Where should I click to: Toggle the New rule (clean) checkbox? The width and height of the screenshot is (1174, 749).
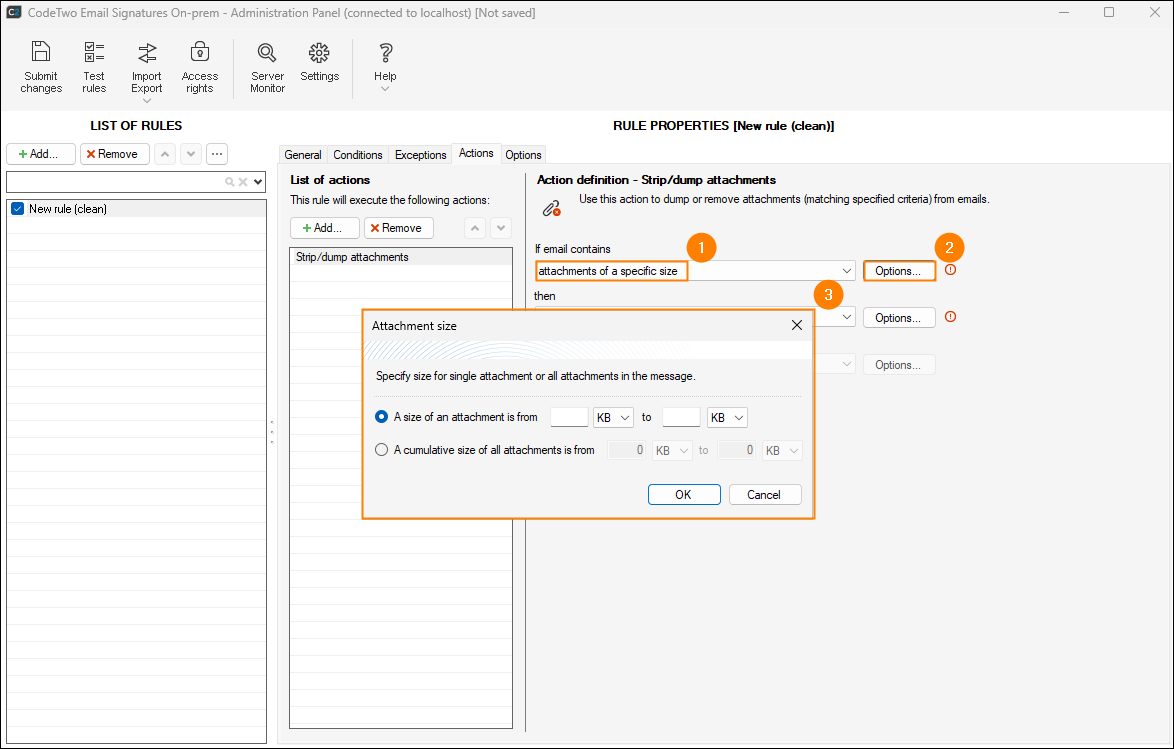[x=17, y=209]
